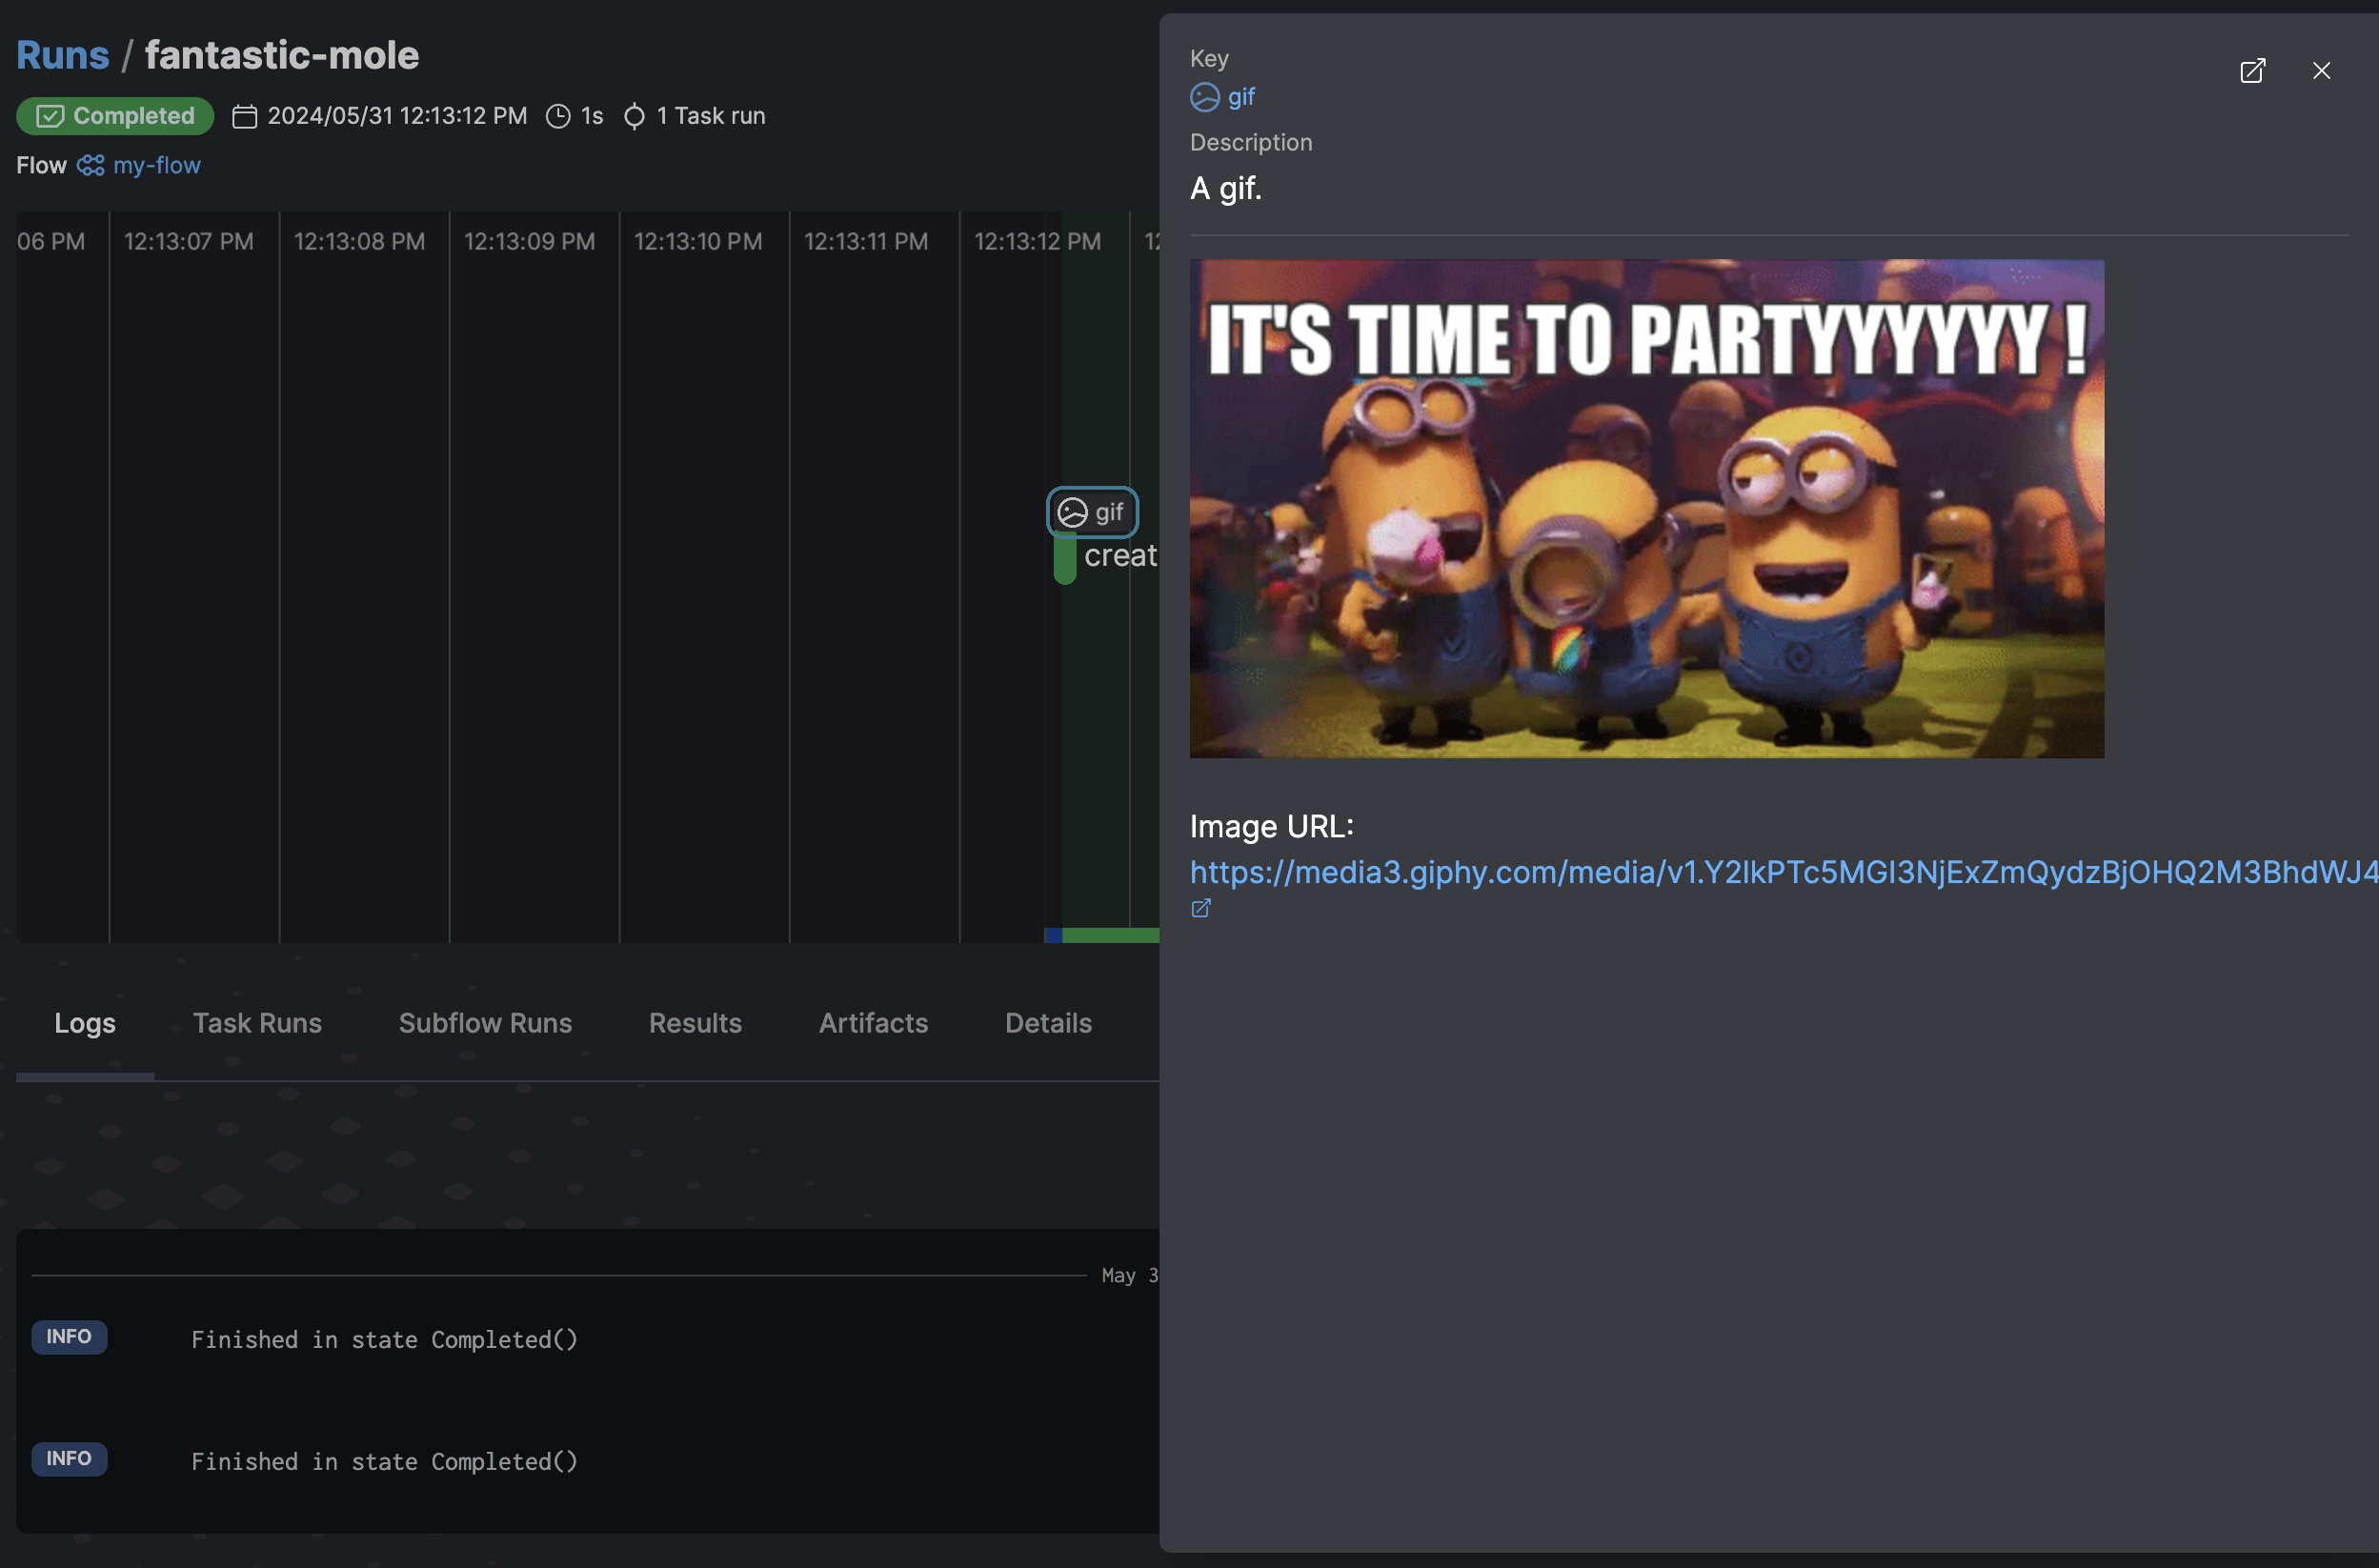Image resolution: width=2379 pixels, height=1568 pixels.
Task: Click the task run count icon
Action: coord(634,117)
